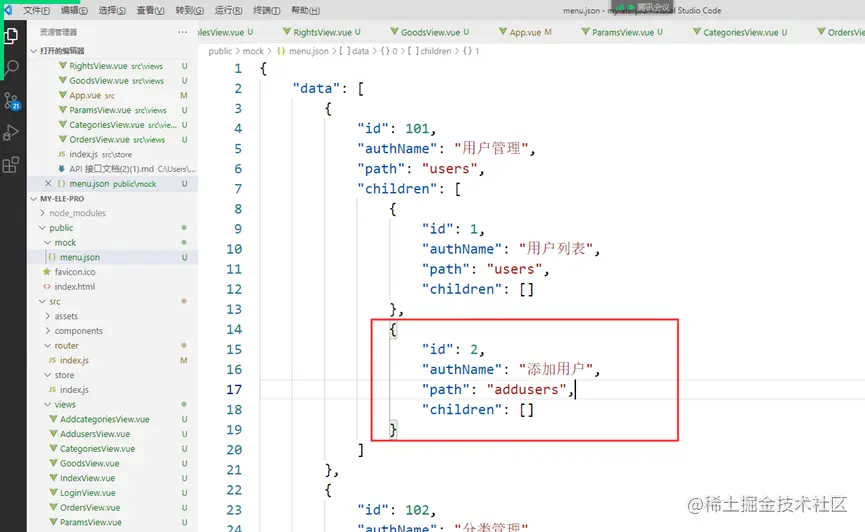Viewport: 865px width, 532px height.
Task: Expand the components folder
Action: (78, 331)
